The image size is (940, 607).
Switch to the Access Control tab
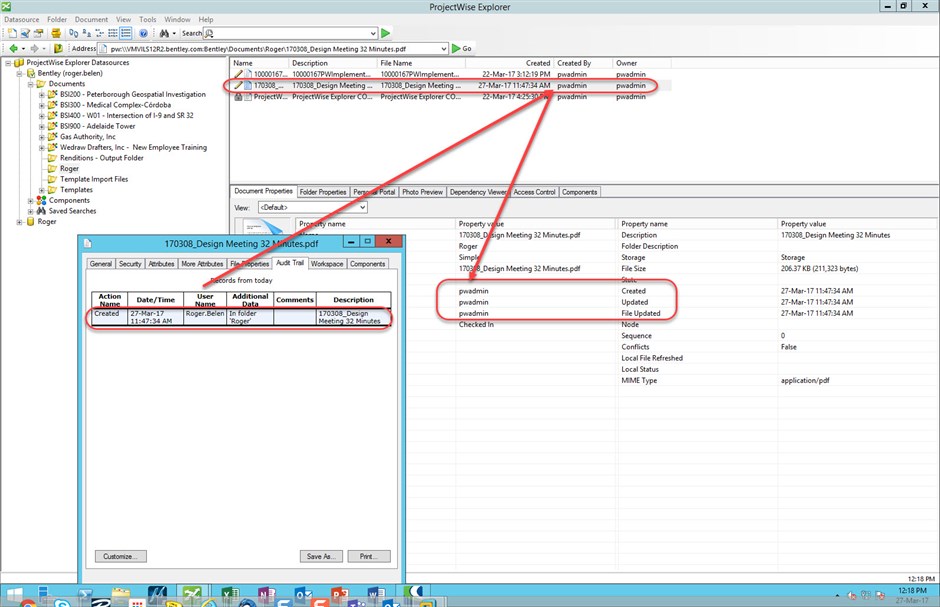533,192
